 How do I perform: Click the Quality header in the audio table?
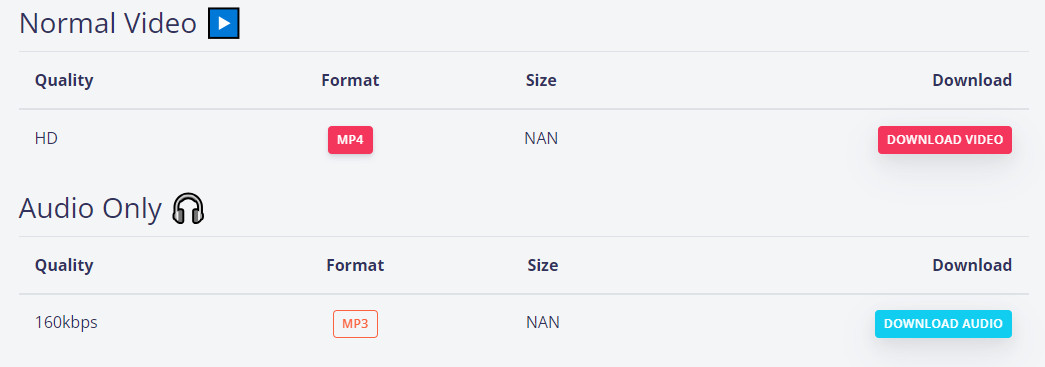point(64,265)
